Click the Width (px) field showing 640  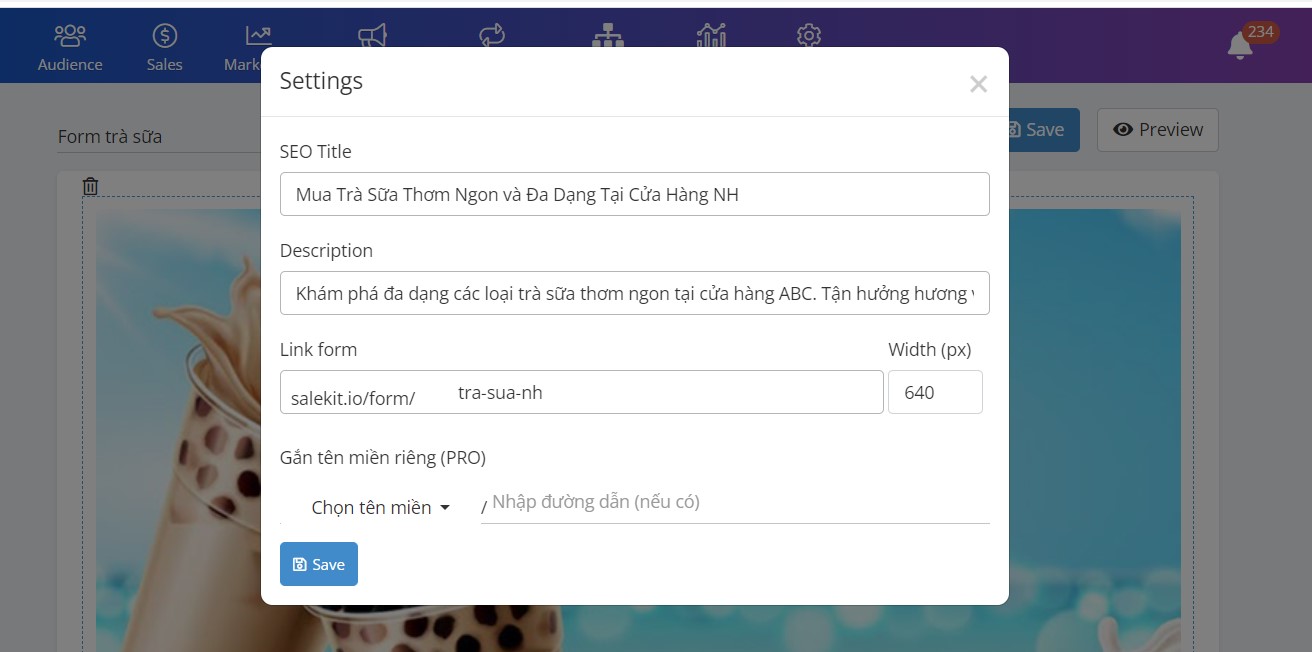click(935, 392)
